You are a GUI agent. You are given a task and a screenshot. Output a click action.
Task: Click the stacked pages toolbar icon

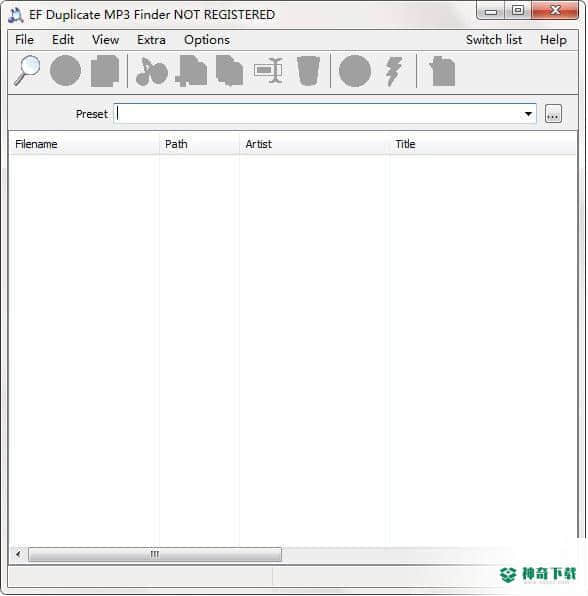(x=105, y=71)
